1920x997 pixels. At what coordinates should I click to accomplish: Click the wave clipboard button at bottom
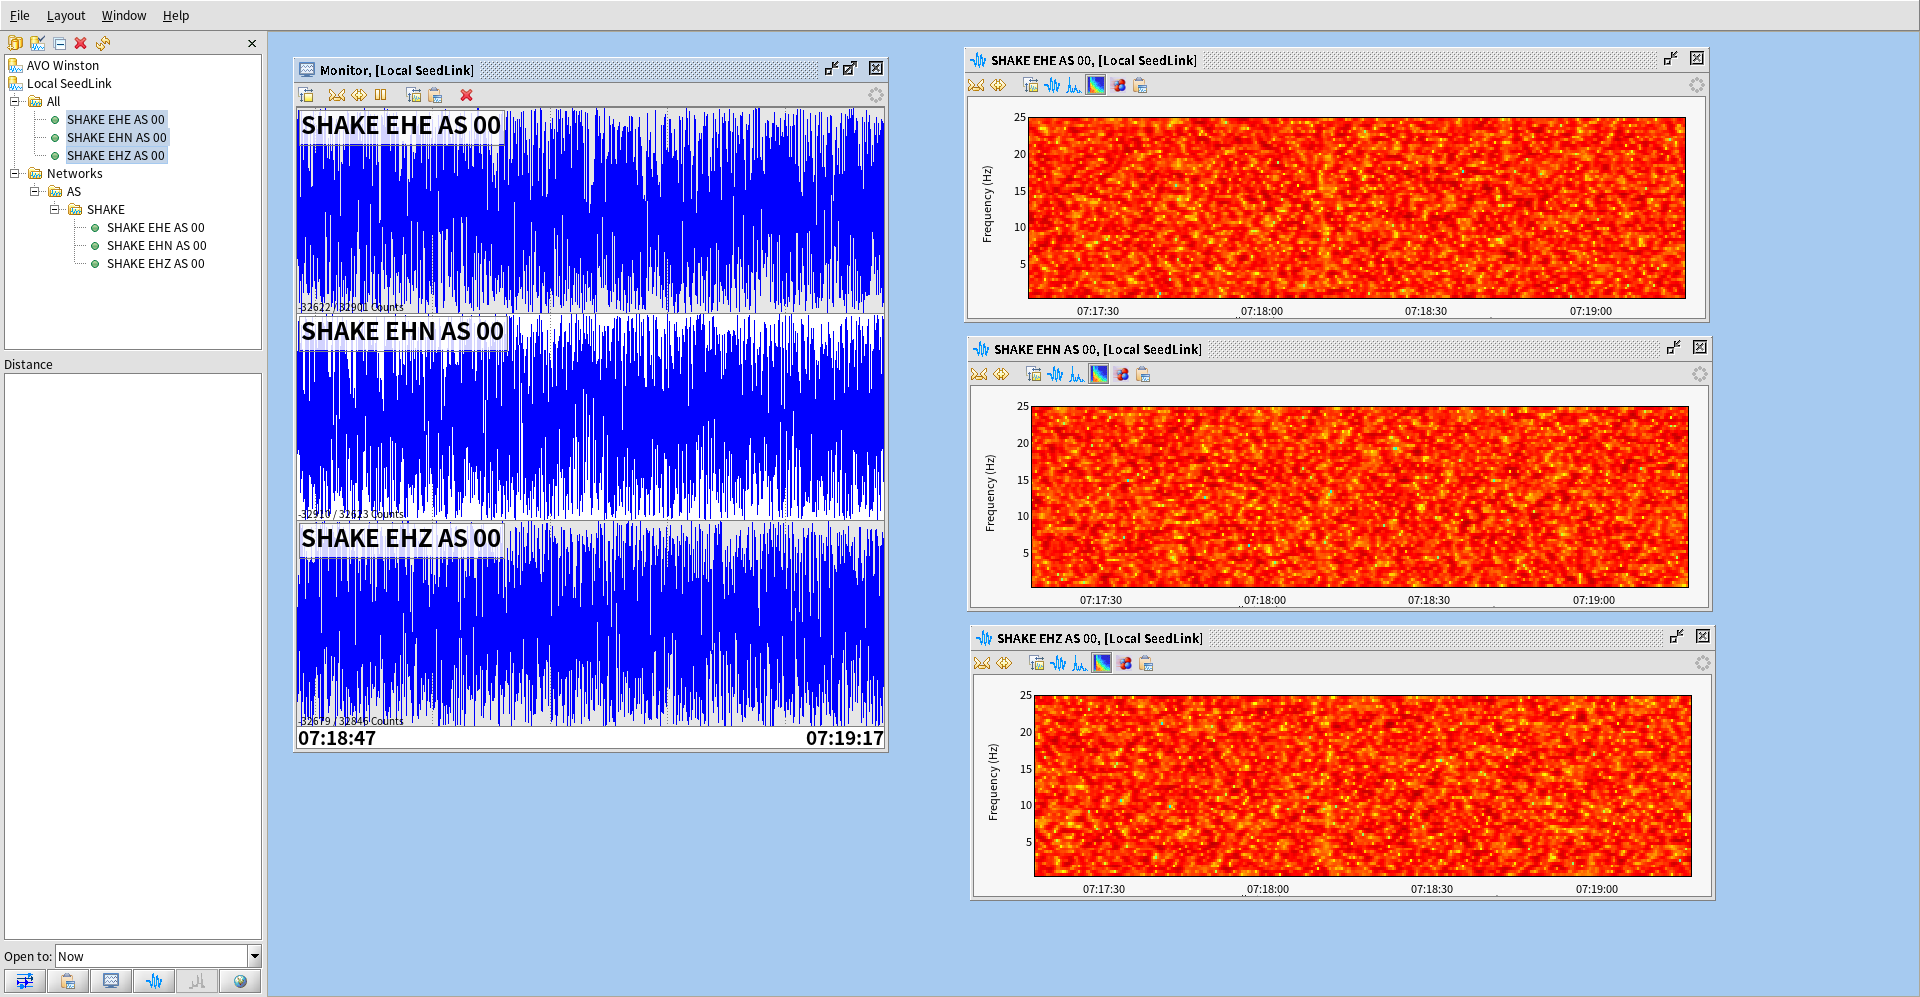(x=68, y=981)
